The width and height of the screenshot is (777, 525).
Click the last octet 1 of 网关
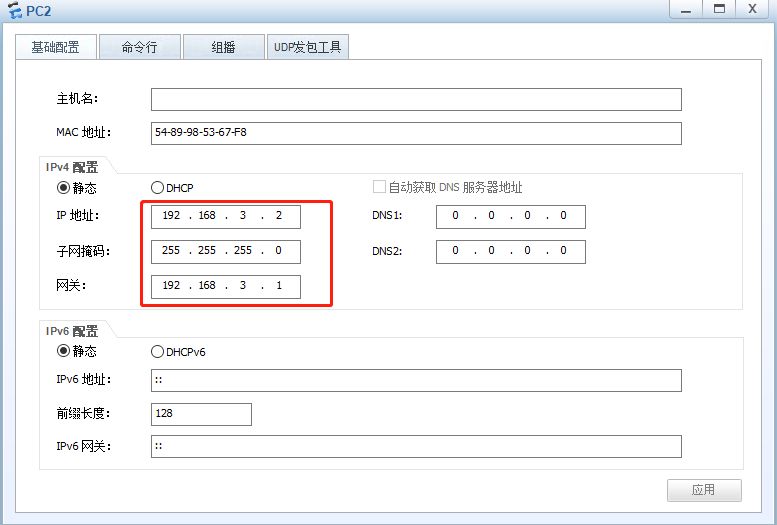(279, 286)
